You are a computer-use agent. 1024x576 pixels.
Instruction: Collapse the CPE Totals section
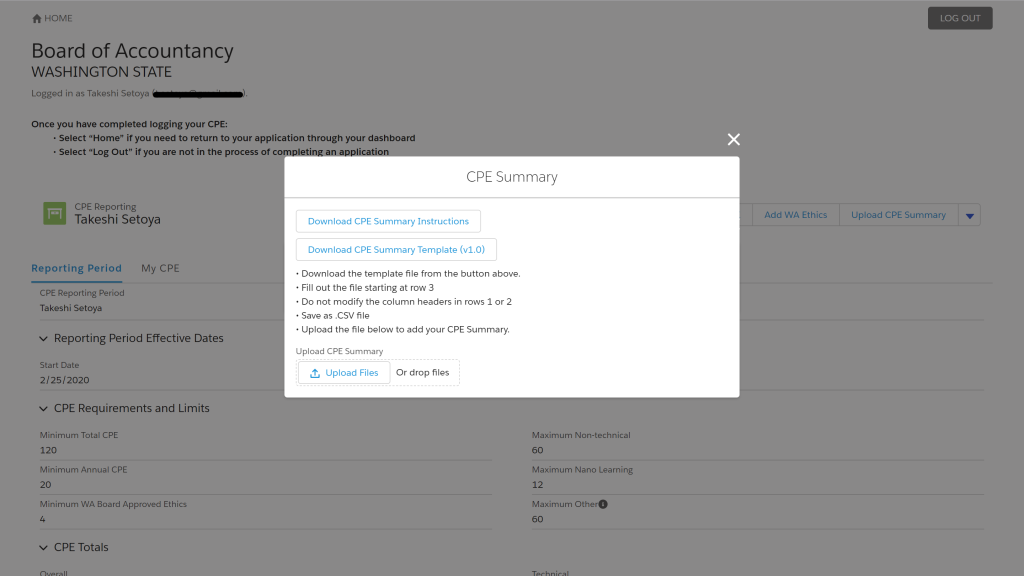tap(43, 547)
